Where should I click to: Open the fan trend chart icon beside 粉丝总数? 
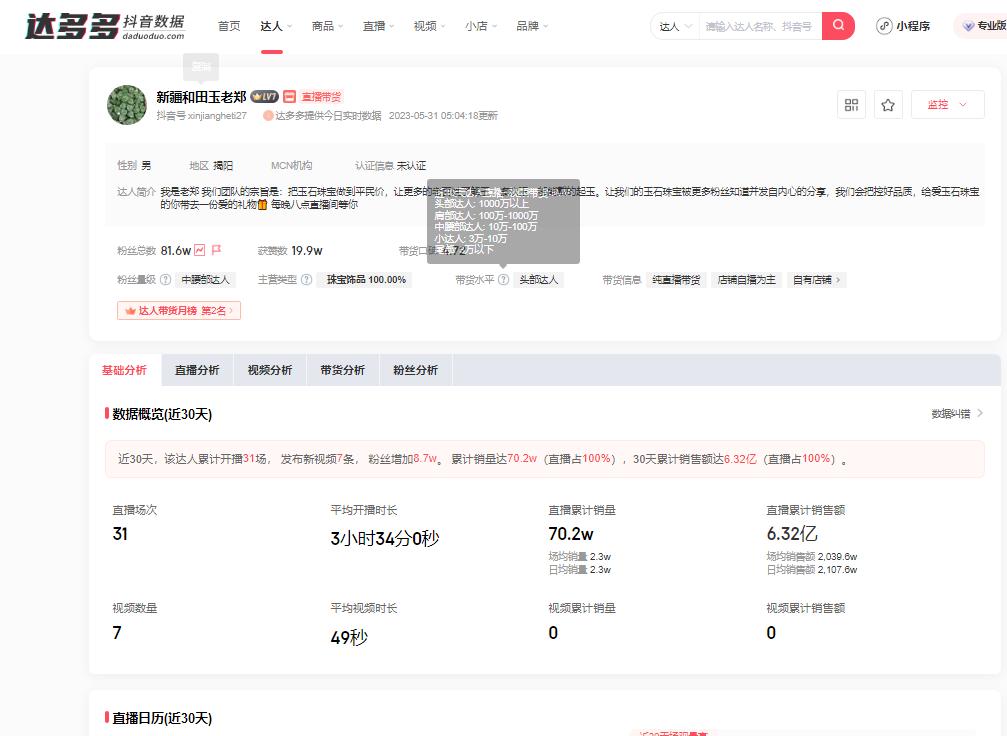pos(199,249)
